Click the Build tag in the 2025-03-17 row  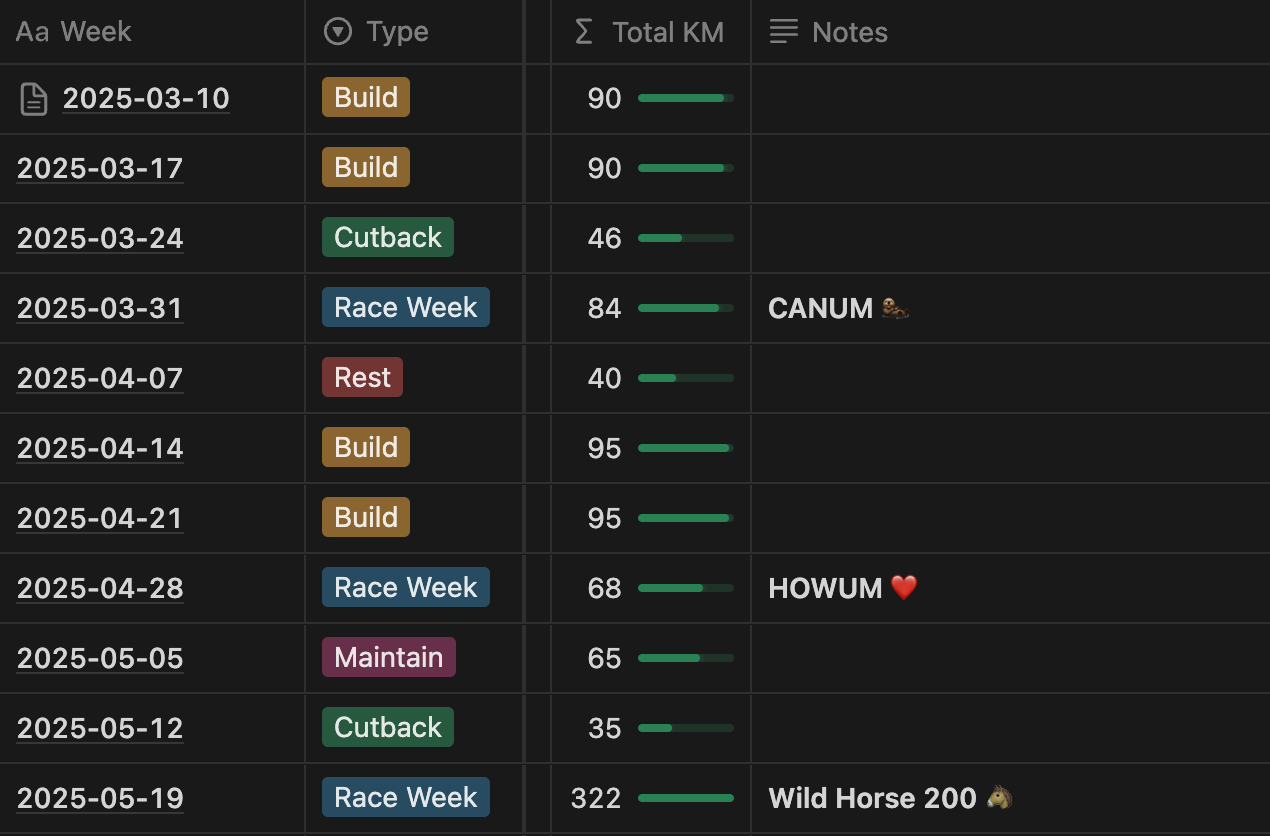click(366, 167)
